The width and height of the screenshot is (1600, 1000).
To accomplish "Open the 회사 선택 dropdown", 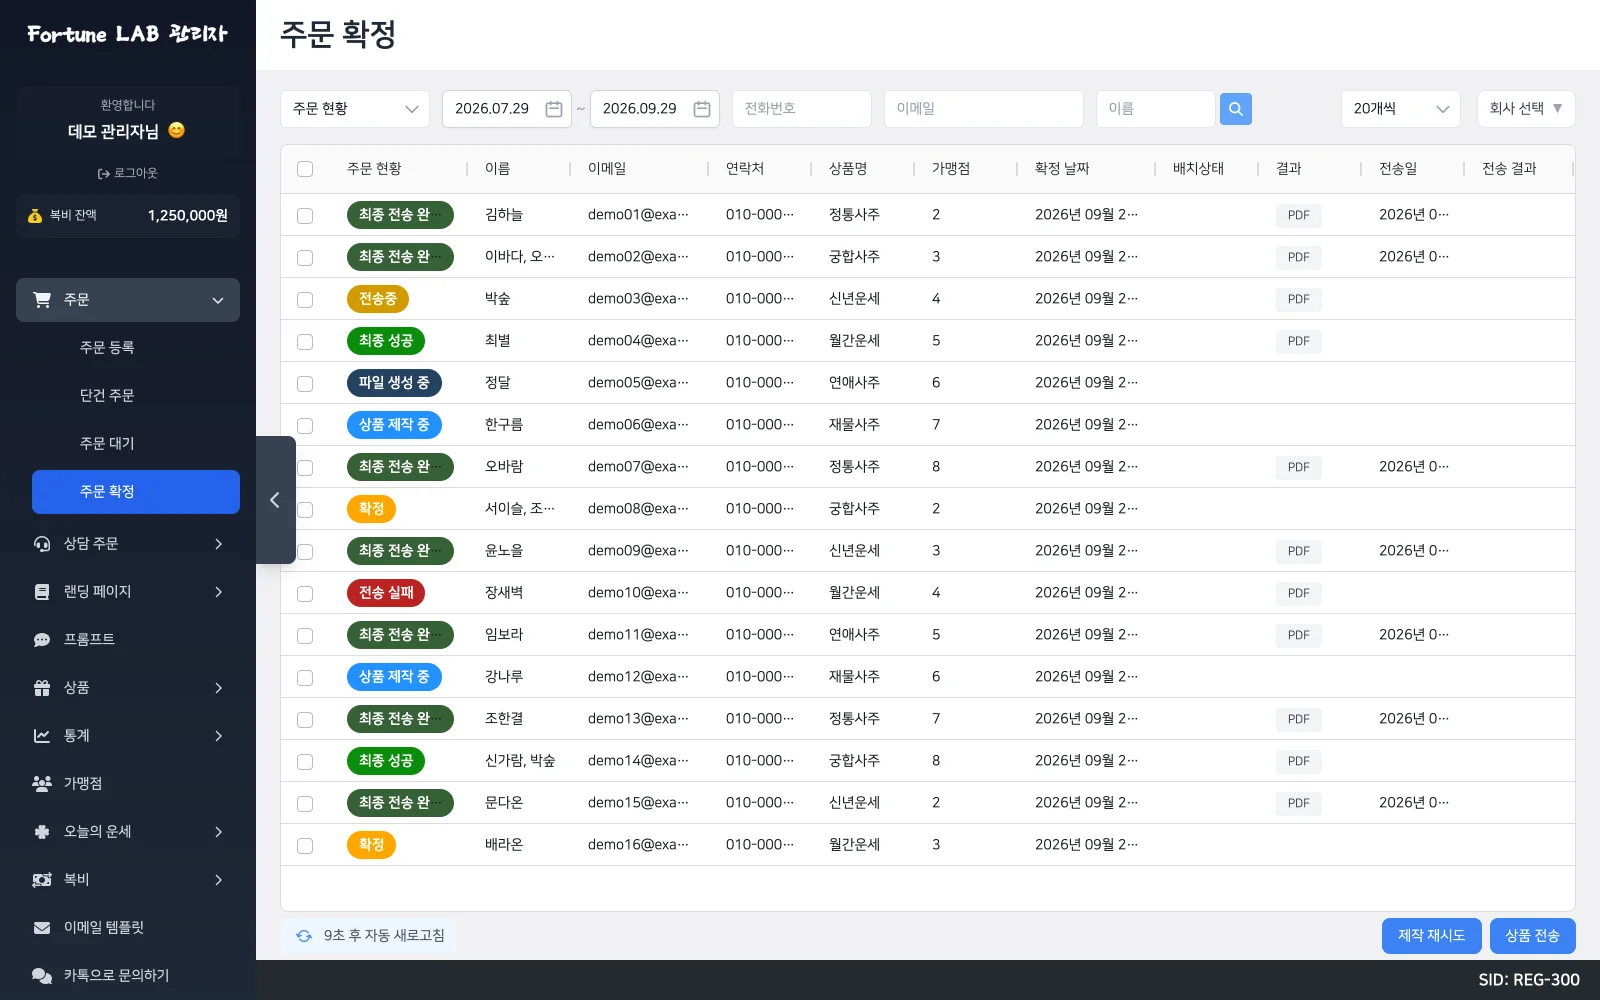I will coord(1526,109).
